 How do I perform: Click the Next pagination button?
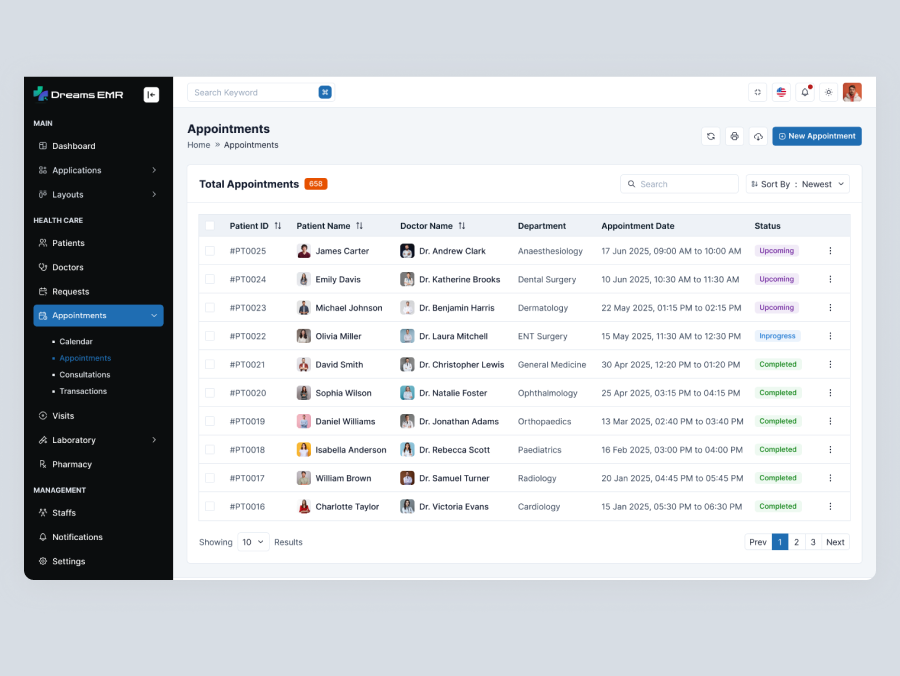tap(835, 542)
